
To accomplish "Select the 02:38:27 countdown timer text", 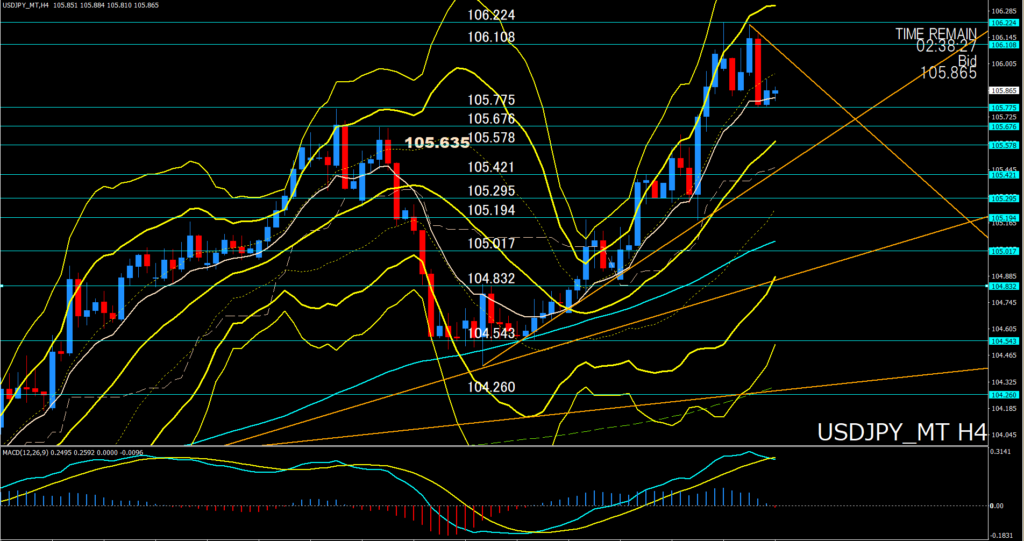I will (946, 46).
